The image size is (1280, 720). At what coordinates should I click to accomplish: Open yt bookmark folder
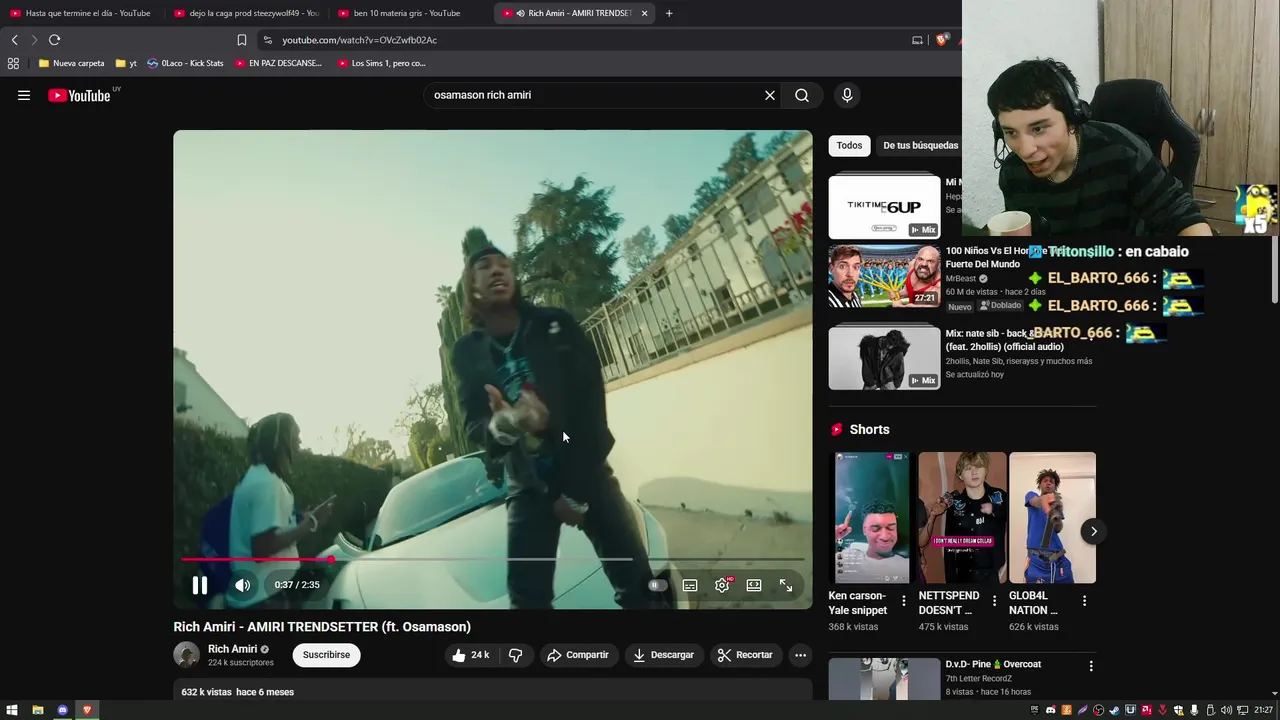click(126, 63)
